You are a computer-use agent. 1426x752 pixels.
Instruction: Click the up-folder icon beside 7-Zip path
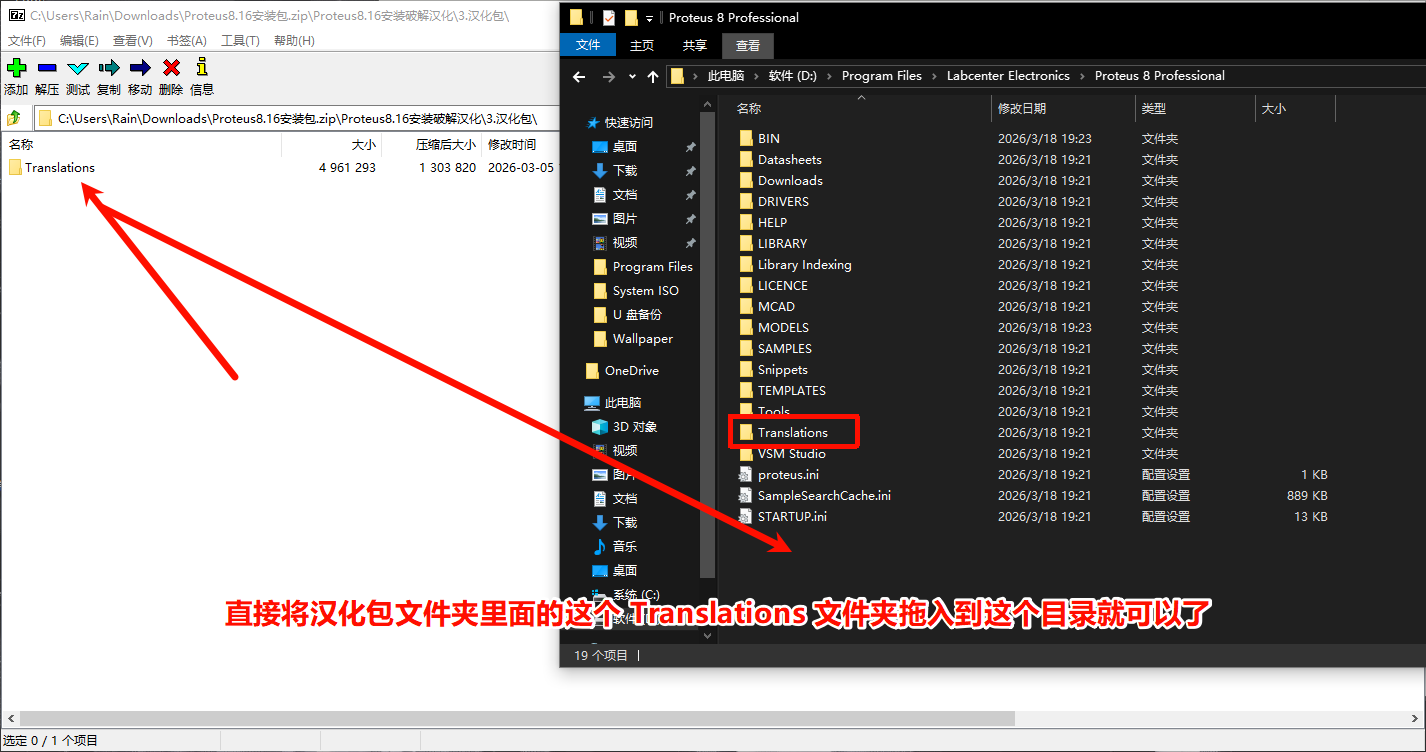14,118
